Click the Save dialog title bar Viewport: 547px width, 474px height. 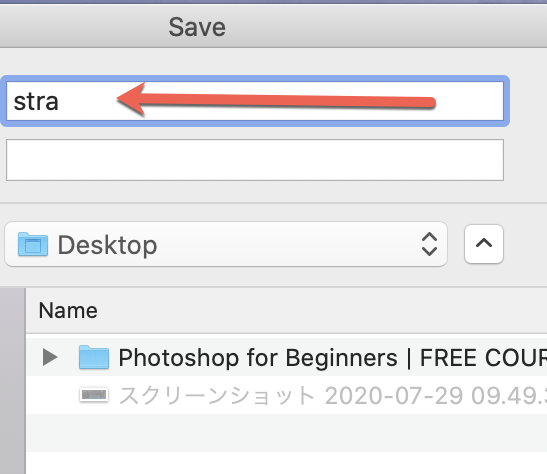click(274, 27)
